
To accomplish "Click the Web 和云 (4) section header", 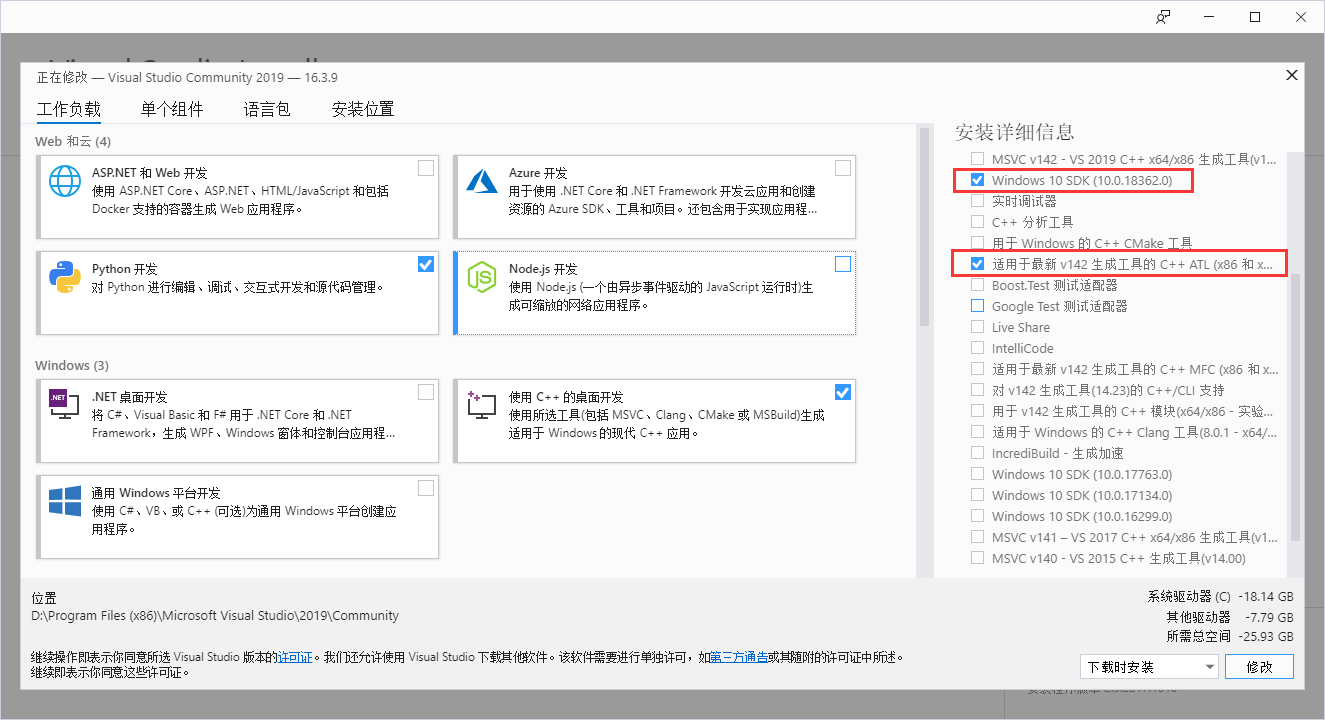I will point(73,141).
